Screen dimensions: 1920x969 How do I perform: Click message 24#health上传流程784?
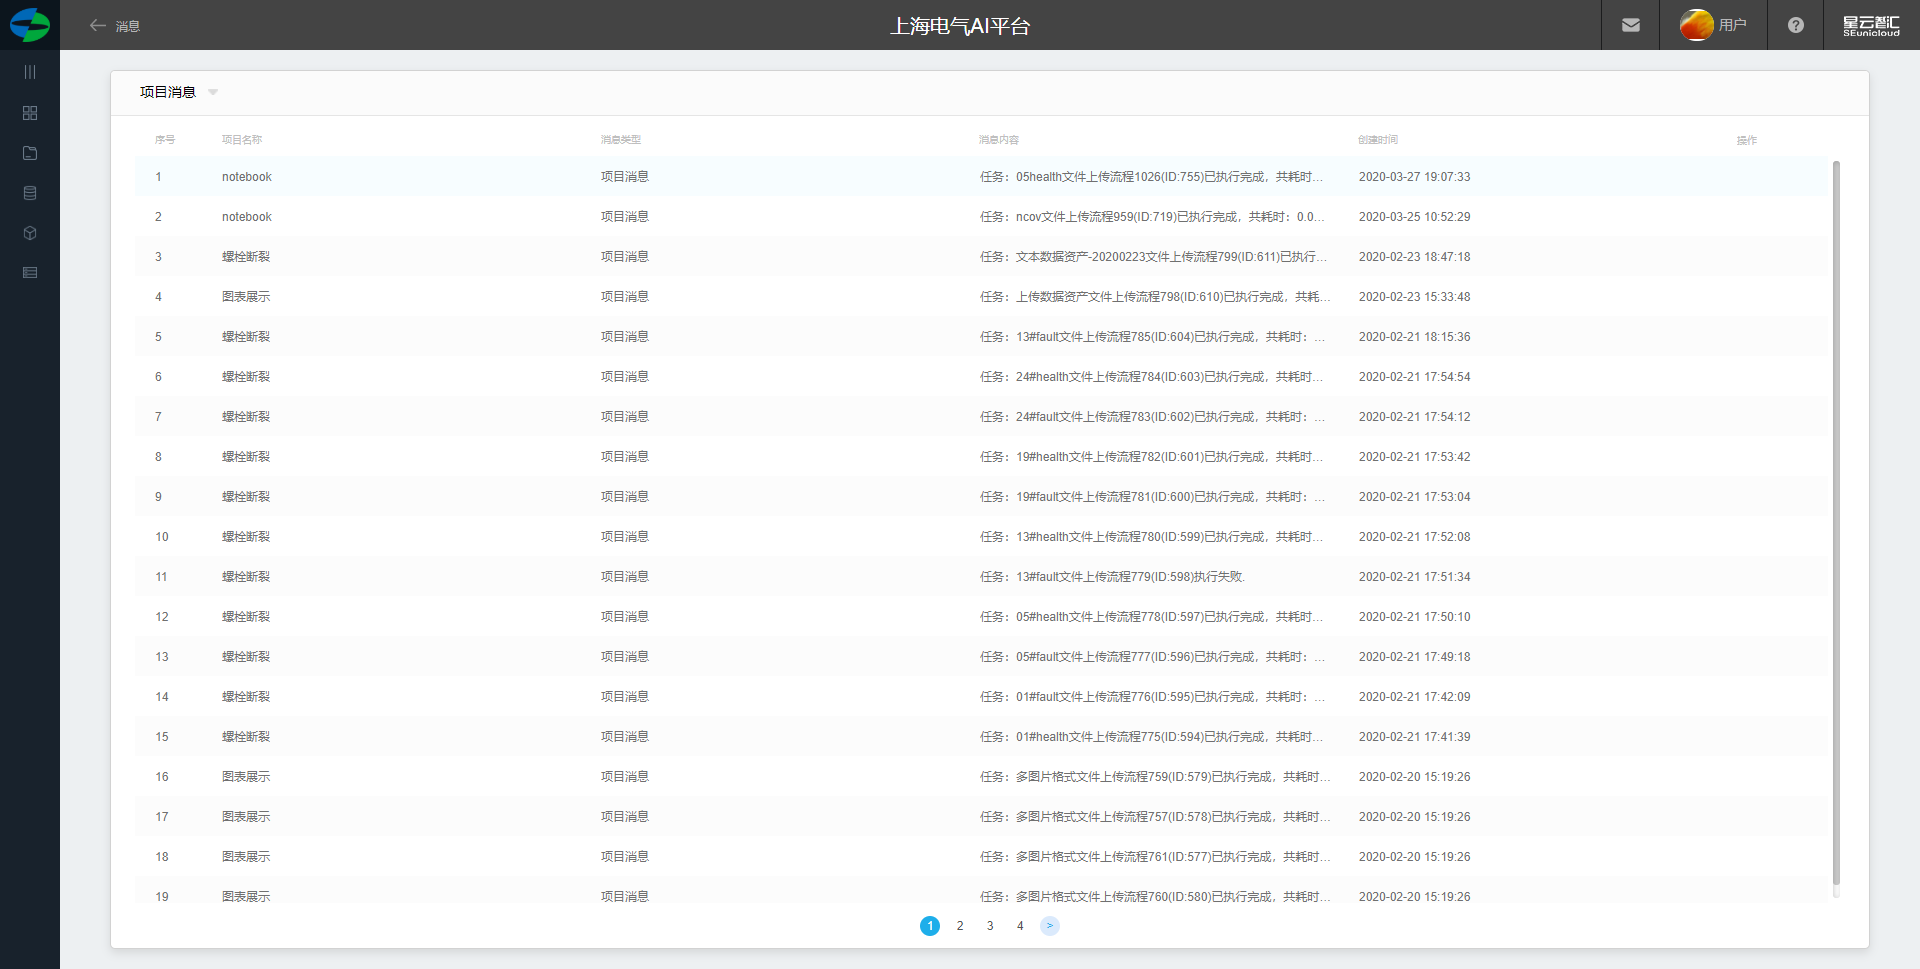tap(1151, 377)
